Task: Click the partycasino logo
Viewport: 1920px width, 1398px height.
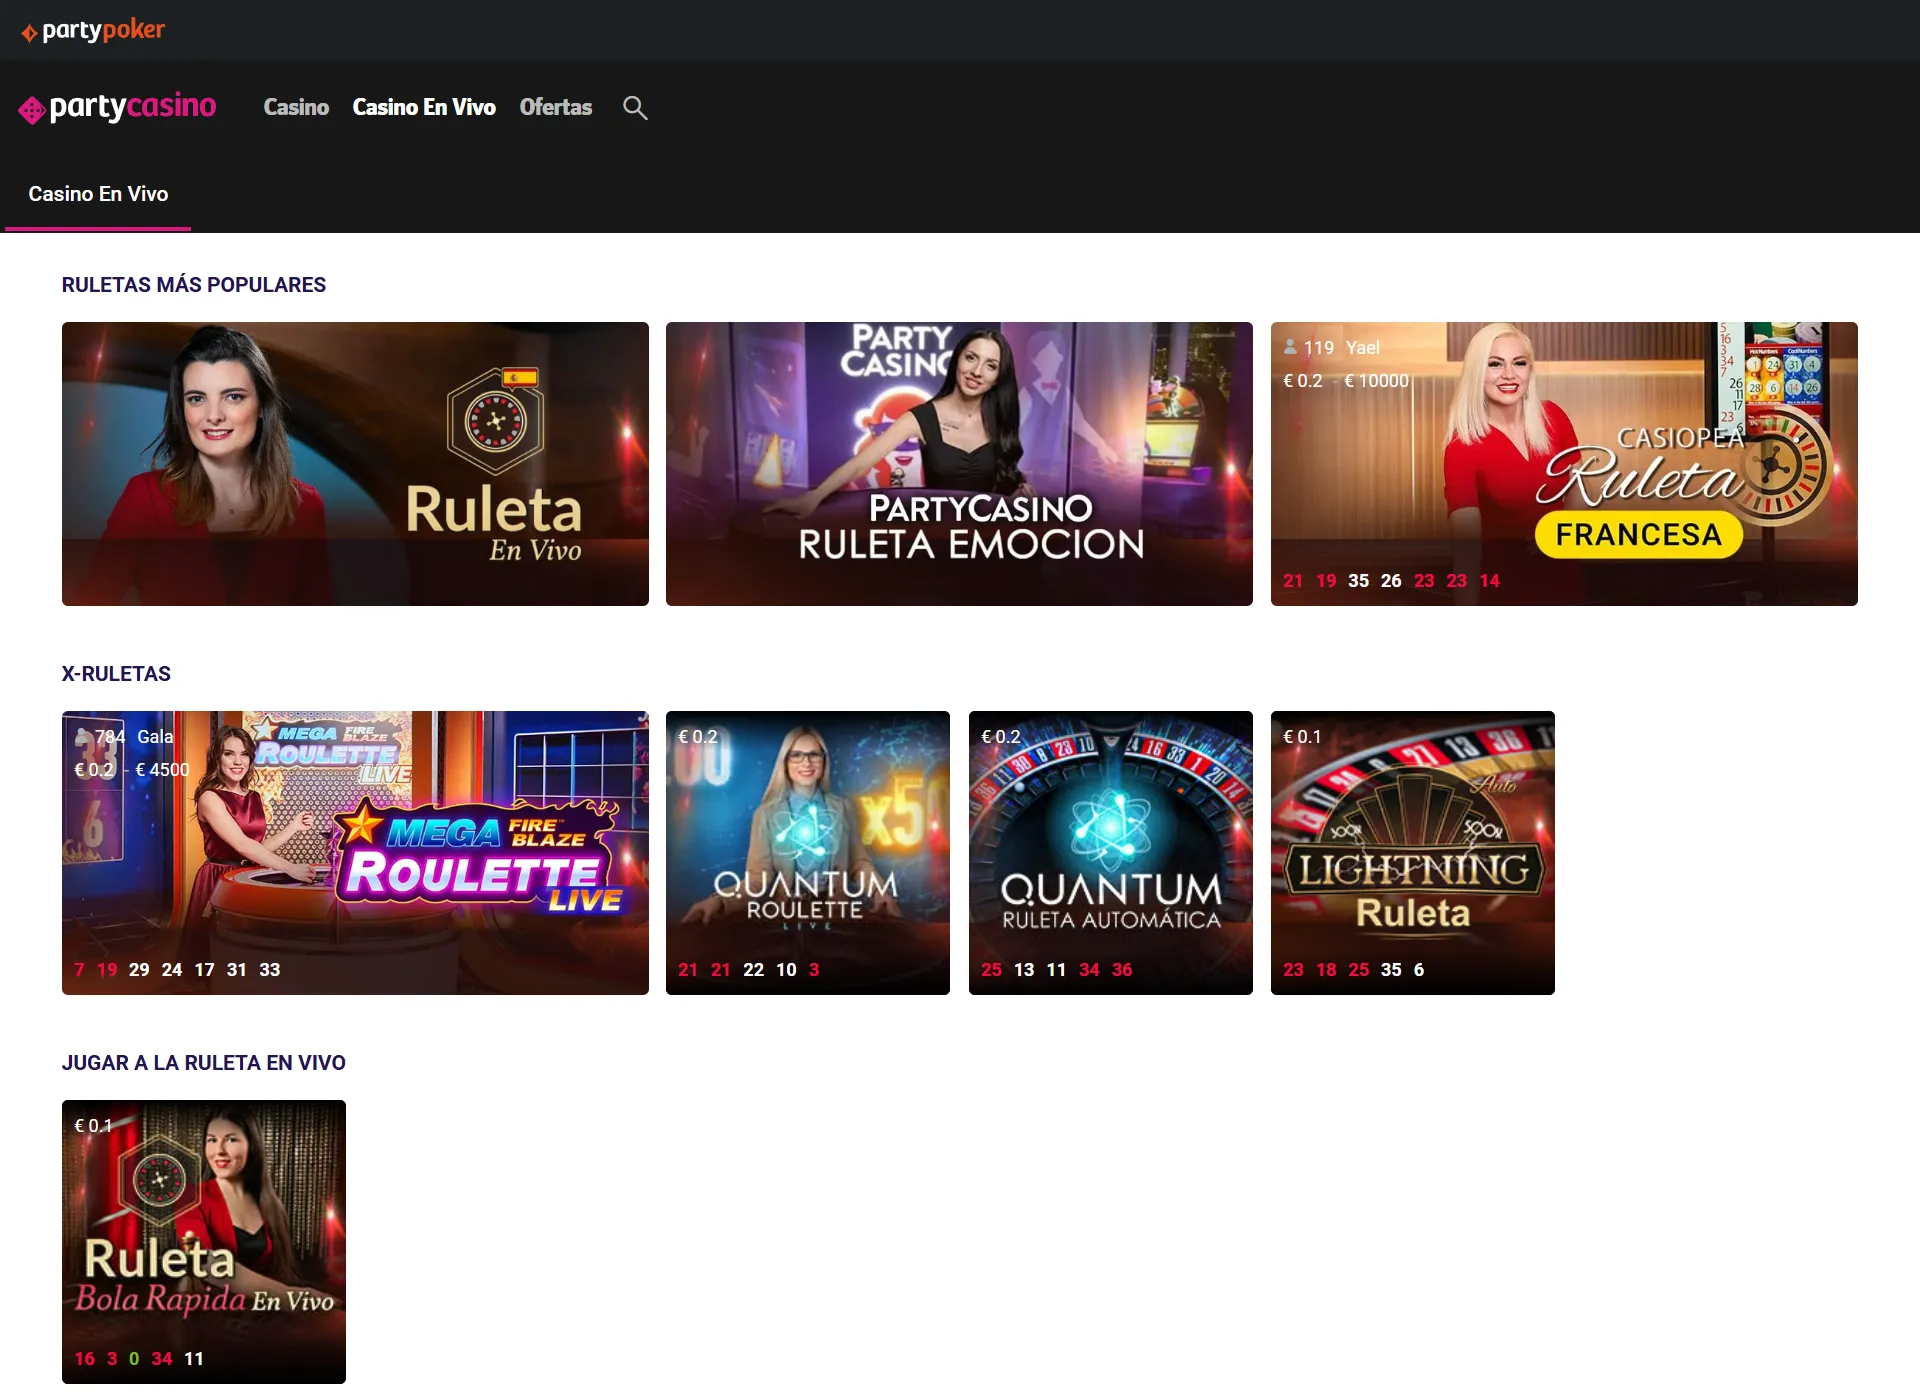Action: click(117, 107)
